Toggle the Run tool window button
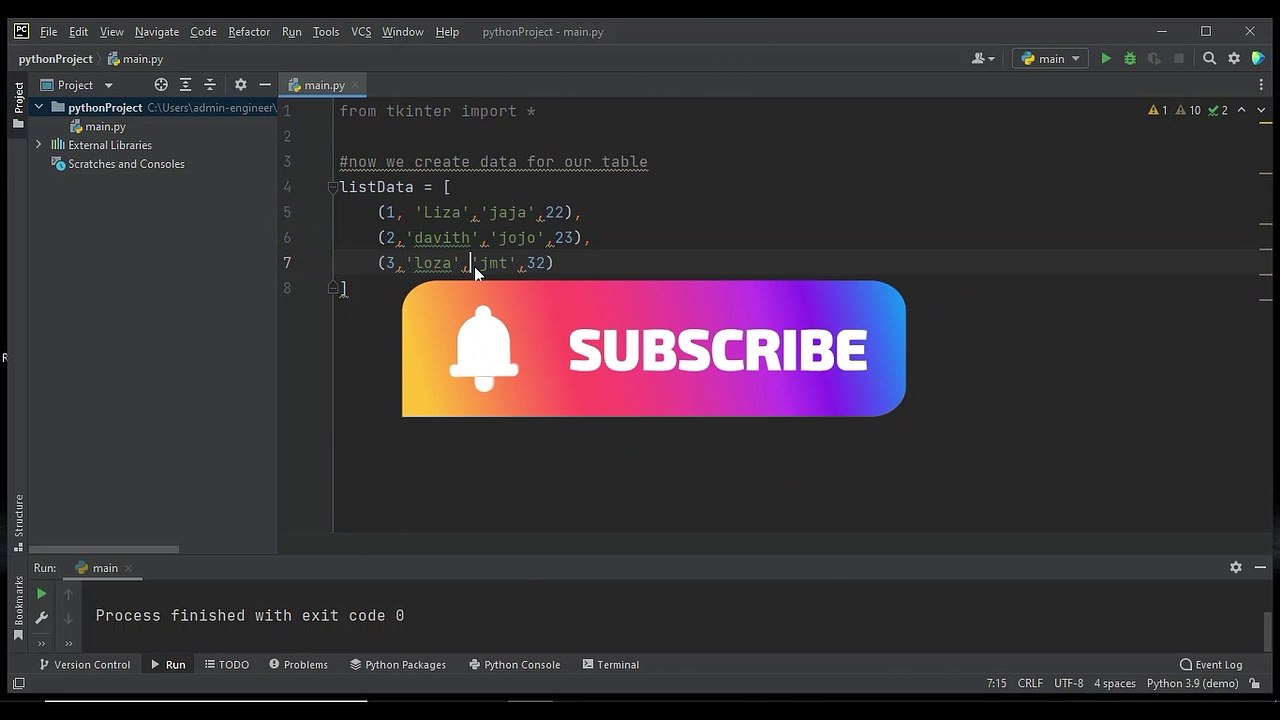1280x720 pixels. pyautogui.click(x=168, y=664)
